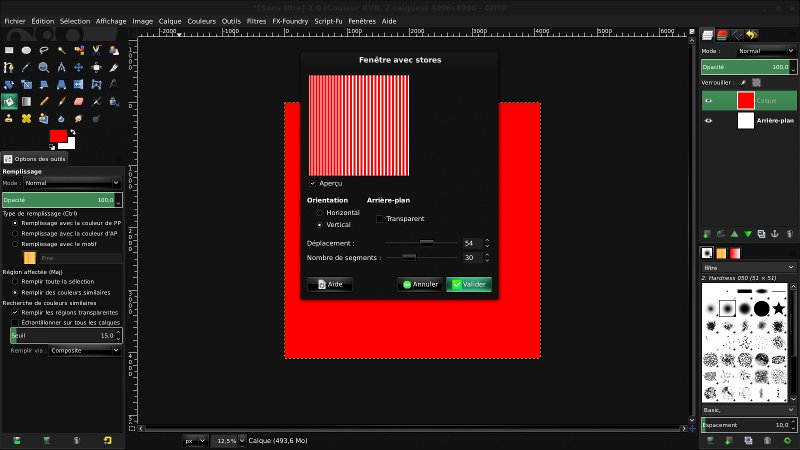Click the Aide button
This screenshot has width=800, height=450.
[330, 285]
